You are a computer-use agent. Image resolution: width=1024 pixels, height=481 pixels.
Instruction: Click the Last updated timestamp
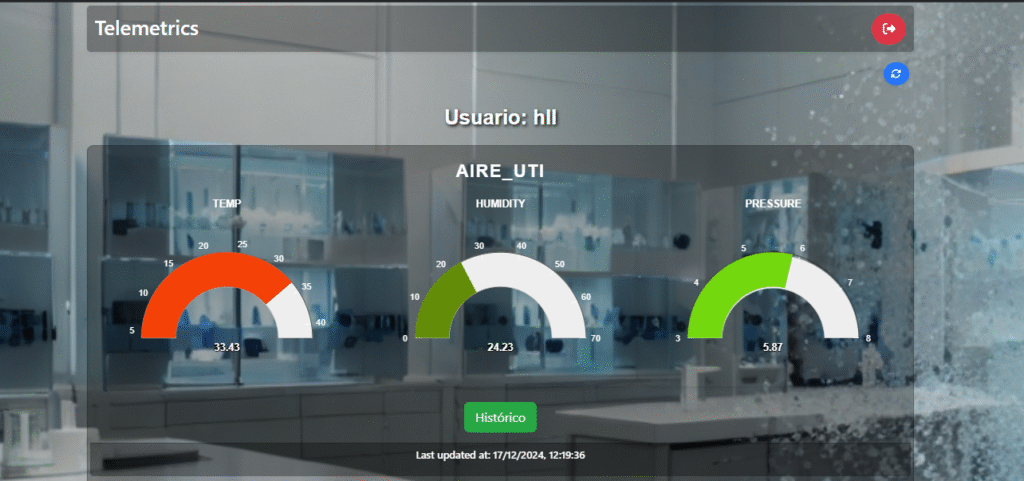(500, 456)
